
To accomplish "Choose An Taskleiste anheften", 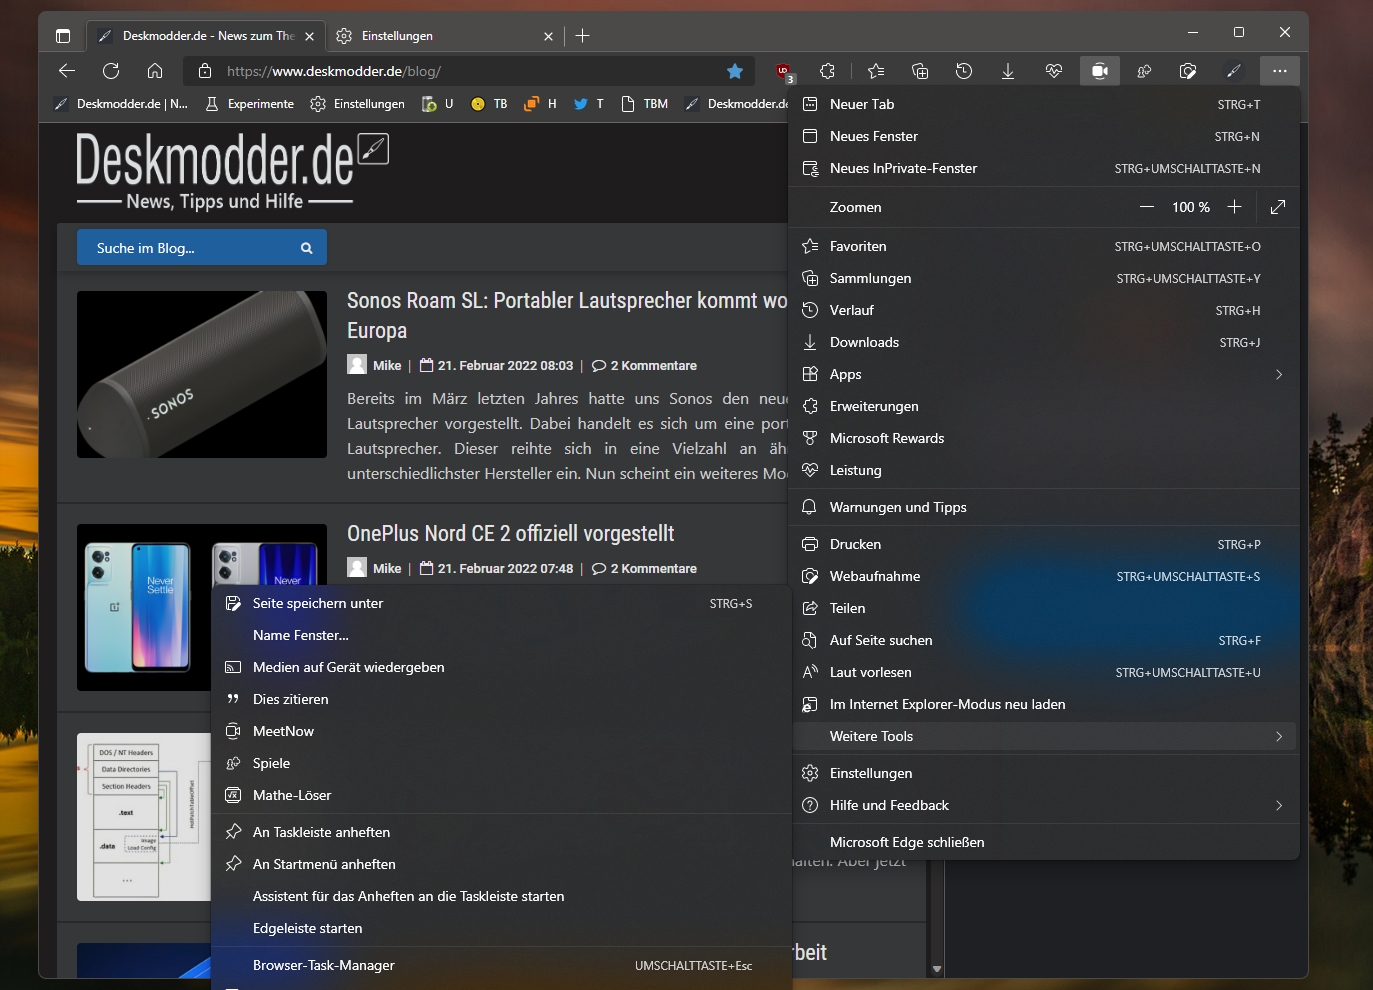I will (x=502, y=832).
